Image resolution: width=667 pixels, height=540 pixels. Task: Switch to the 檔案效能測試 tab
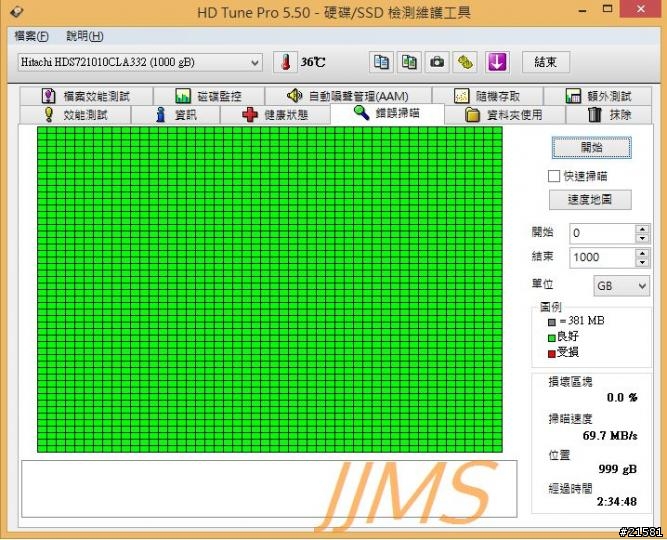click(x=86, y=96)
